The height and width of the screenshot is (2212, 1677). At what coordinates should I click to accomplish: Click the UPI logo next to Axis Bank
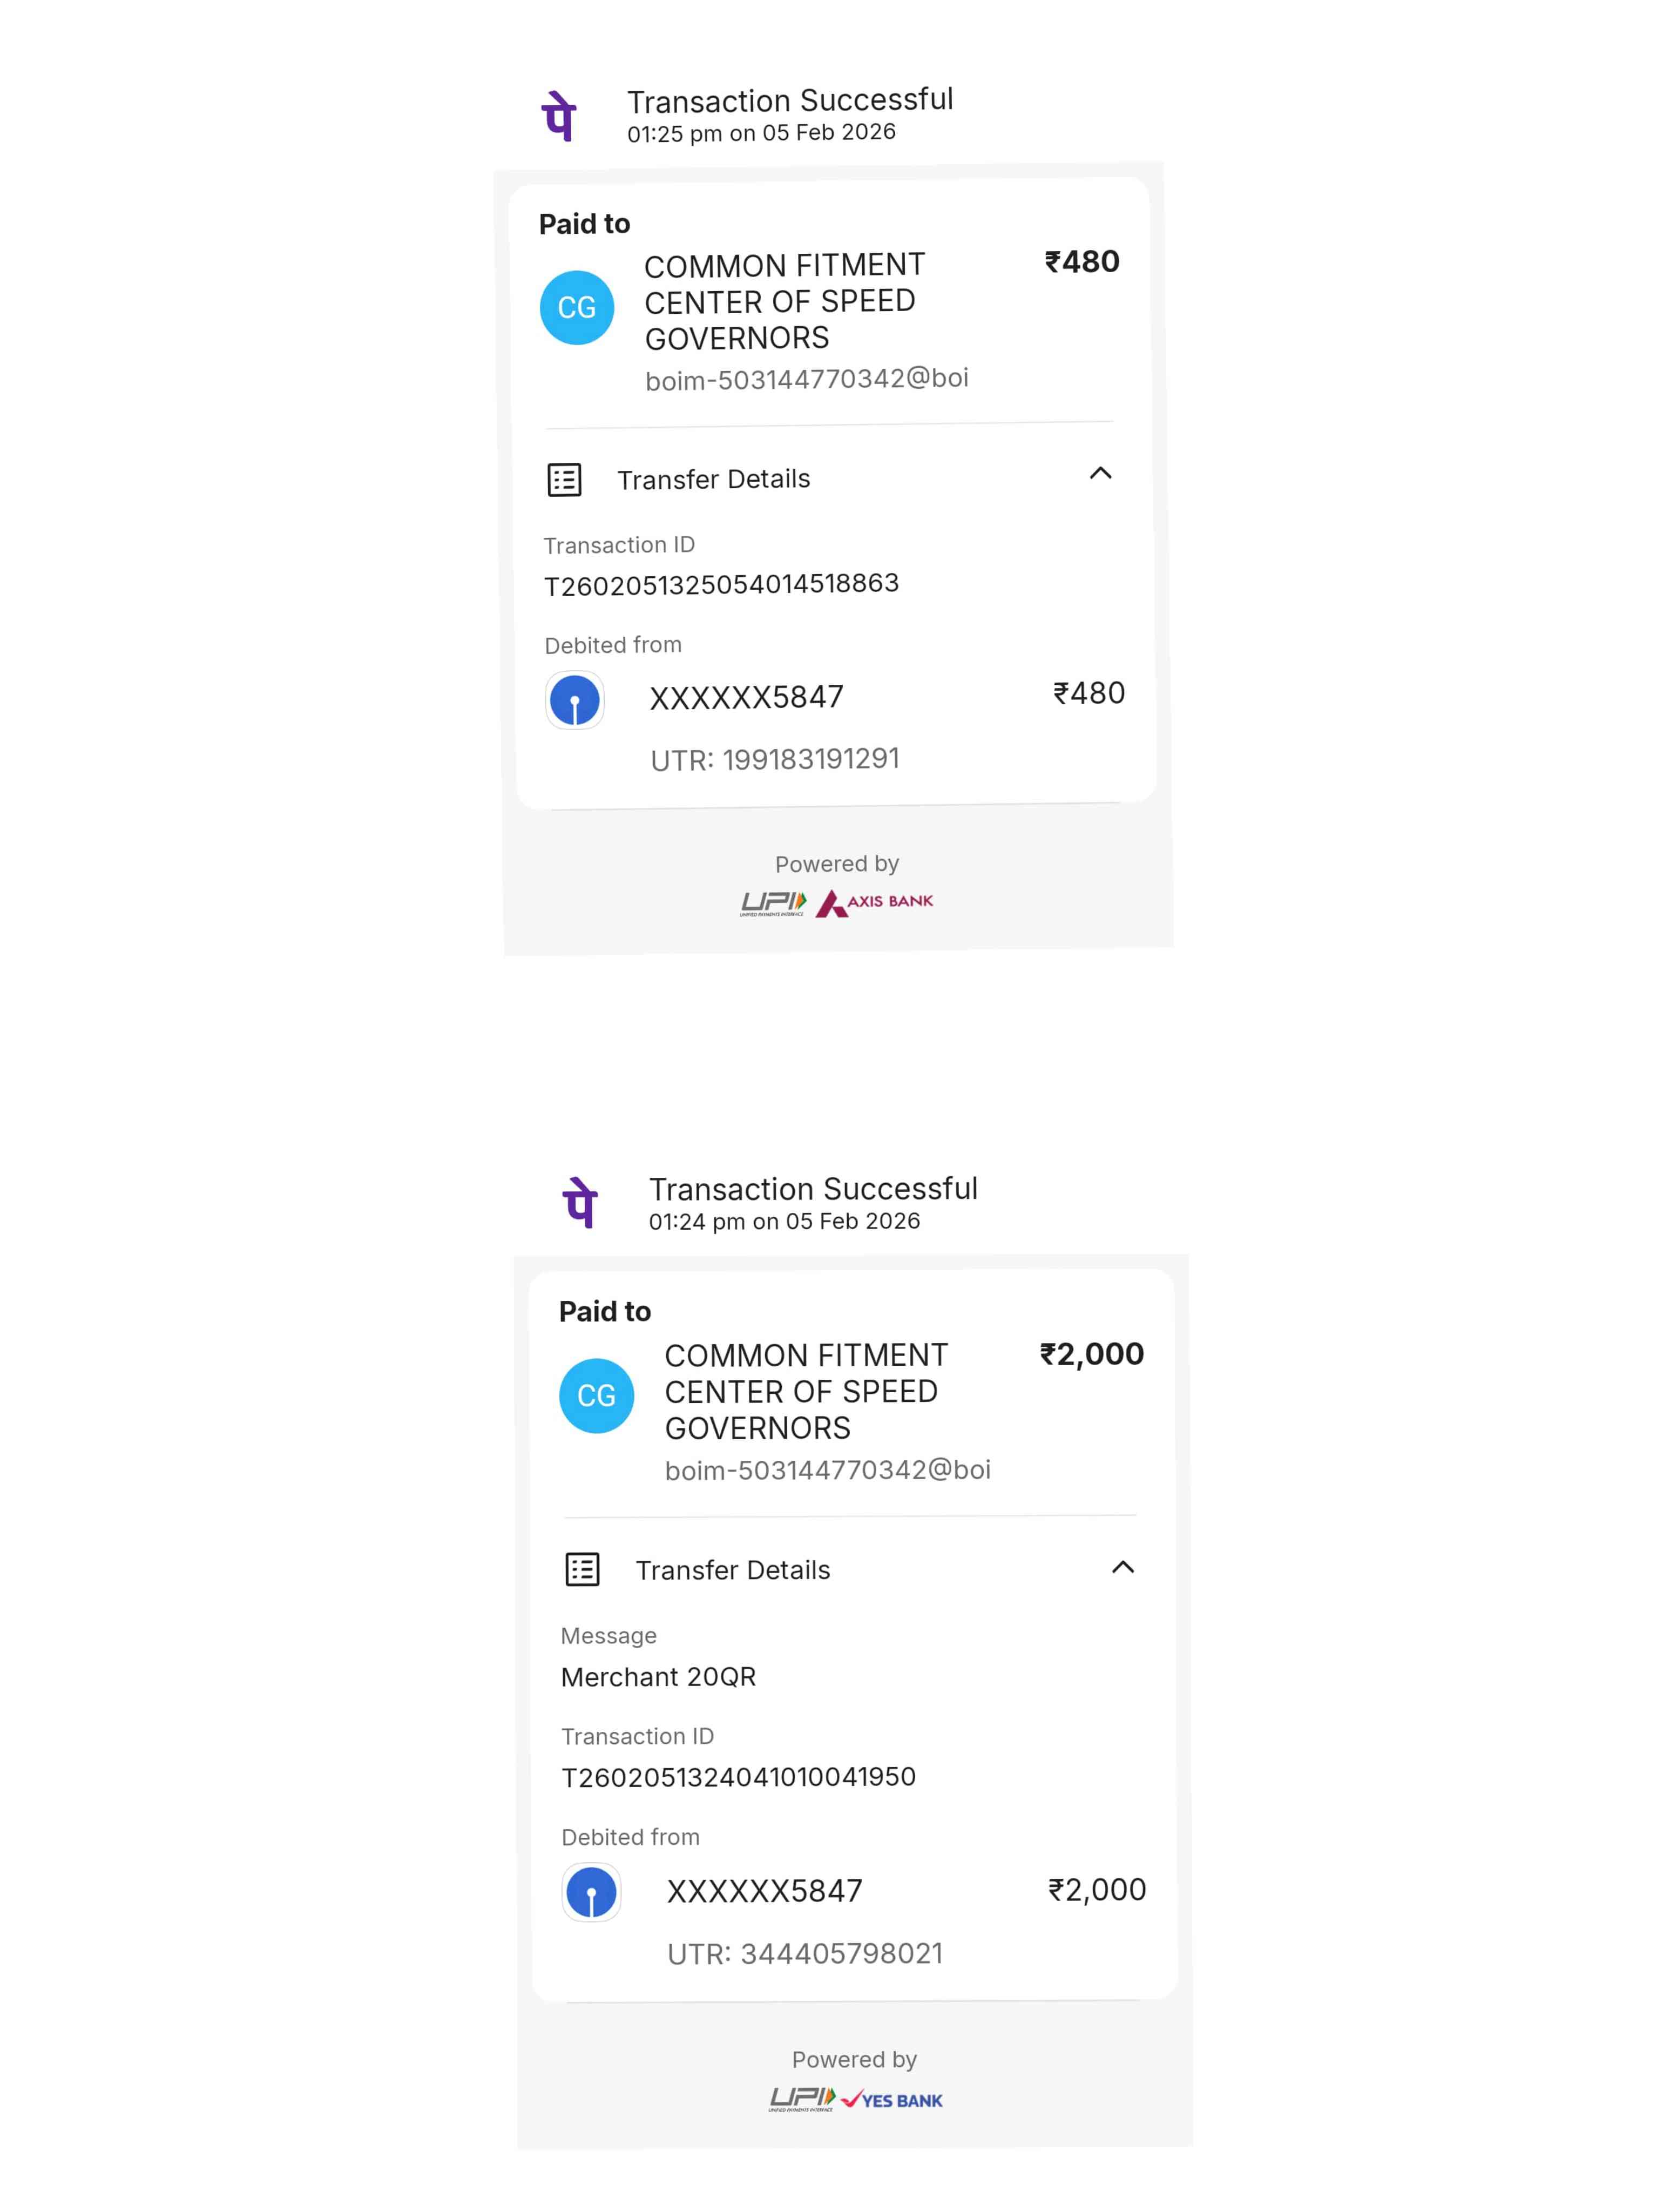coord(773,904)
